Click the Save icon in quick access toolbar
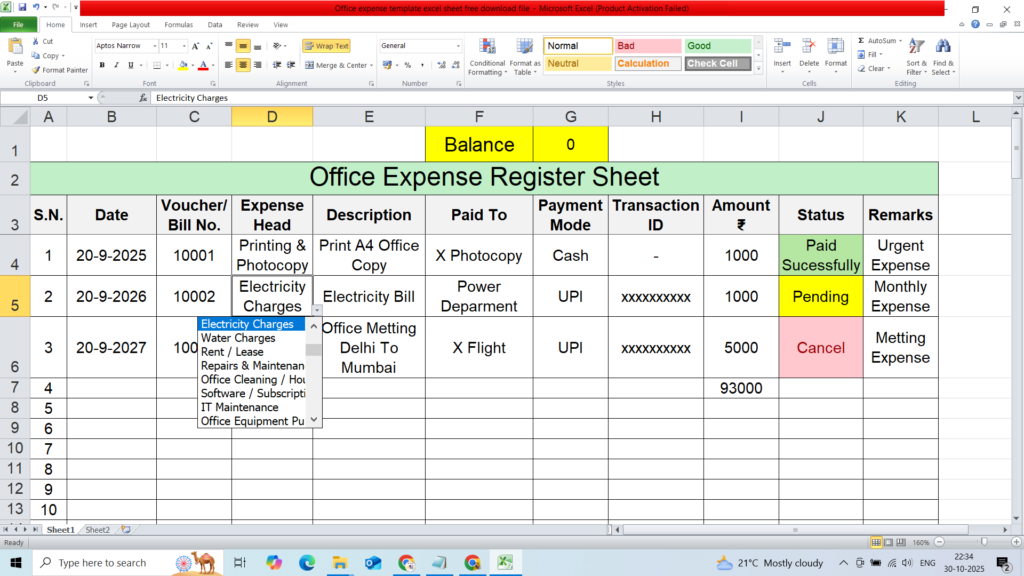1024x576 pixels. [x=20, y=8]
